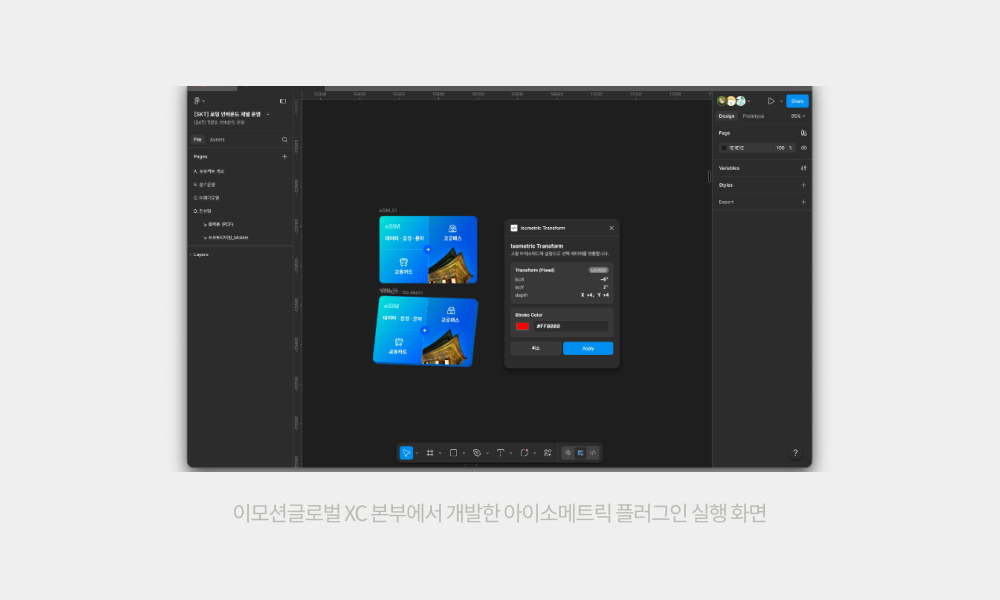Click the page background opacity 100 field
The width and height of the screenshot is (1000, 600).
pyautogui.click(x=783, y=148)
